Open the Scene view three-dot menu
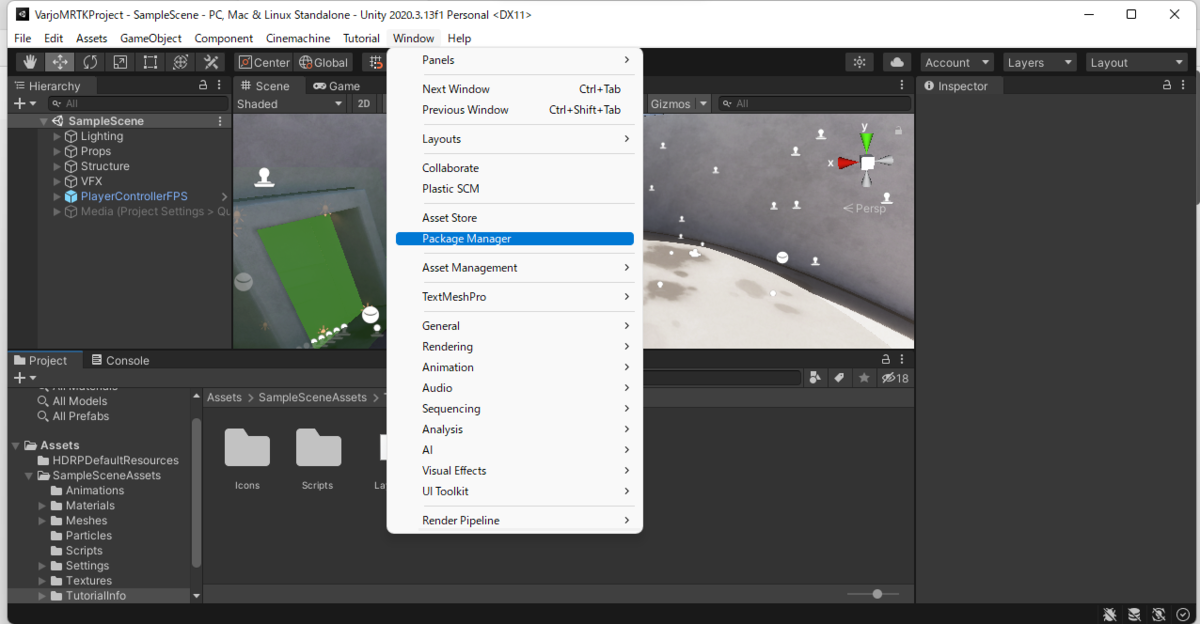The image size is (1200, 624). coord(903,86)
